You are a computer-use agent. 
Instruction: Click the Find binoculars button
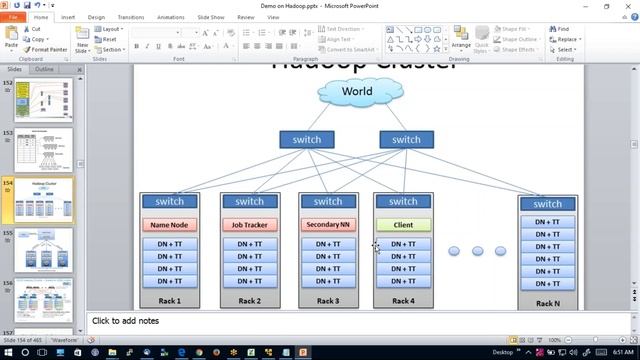pyautogui.click(x=559, y=29)
